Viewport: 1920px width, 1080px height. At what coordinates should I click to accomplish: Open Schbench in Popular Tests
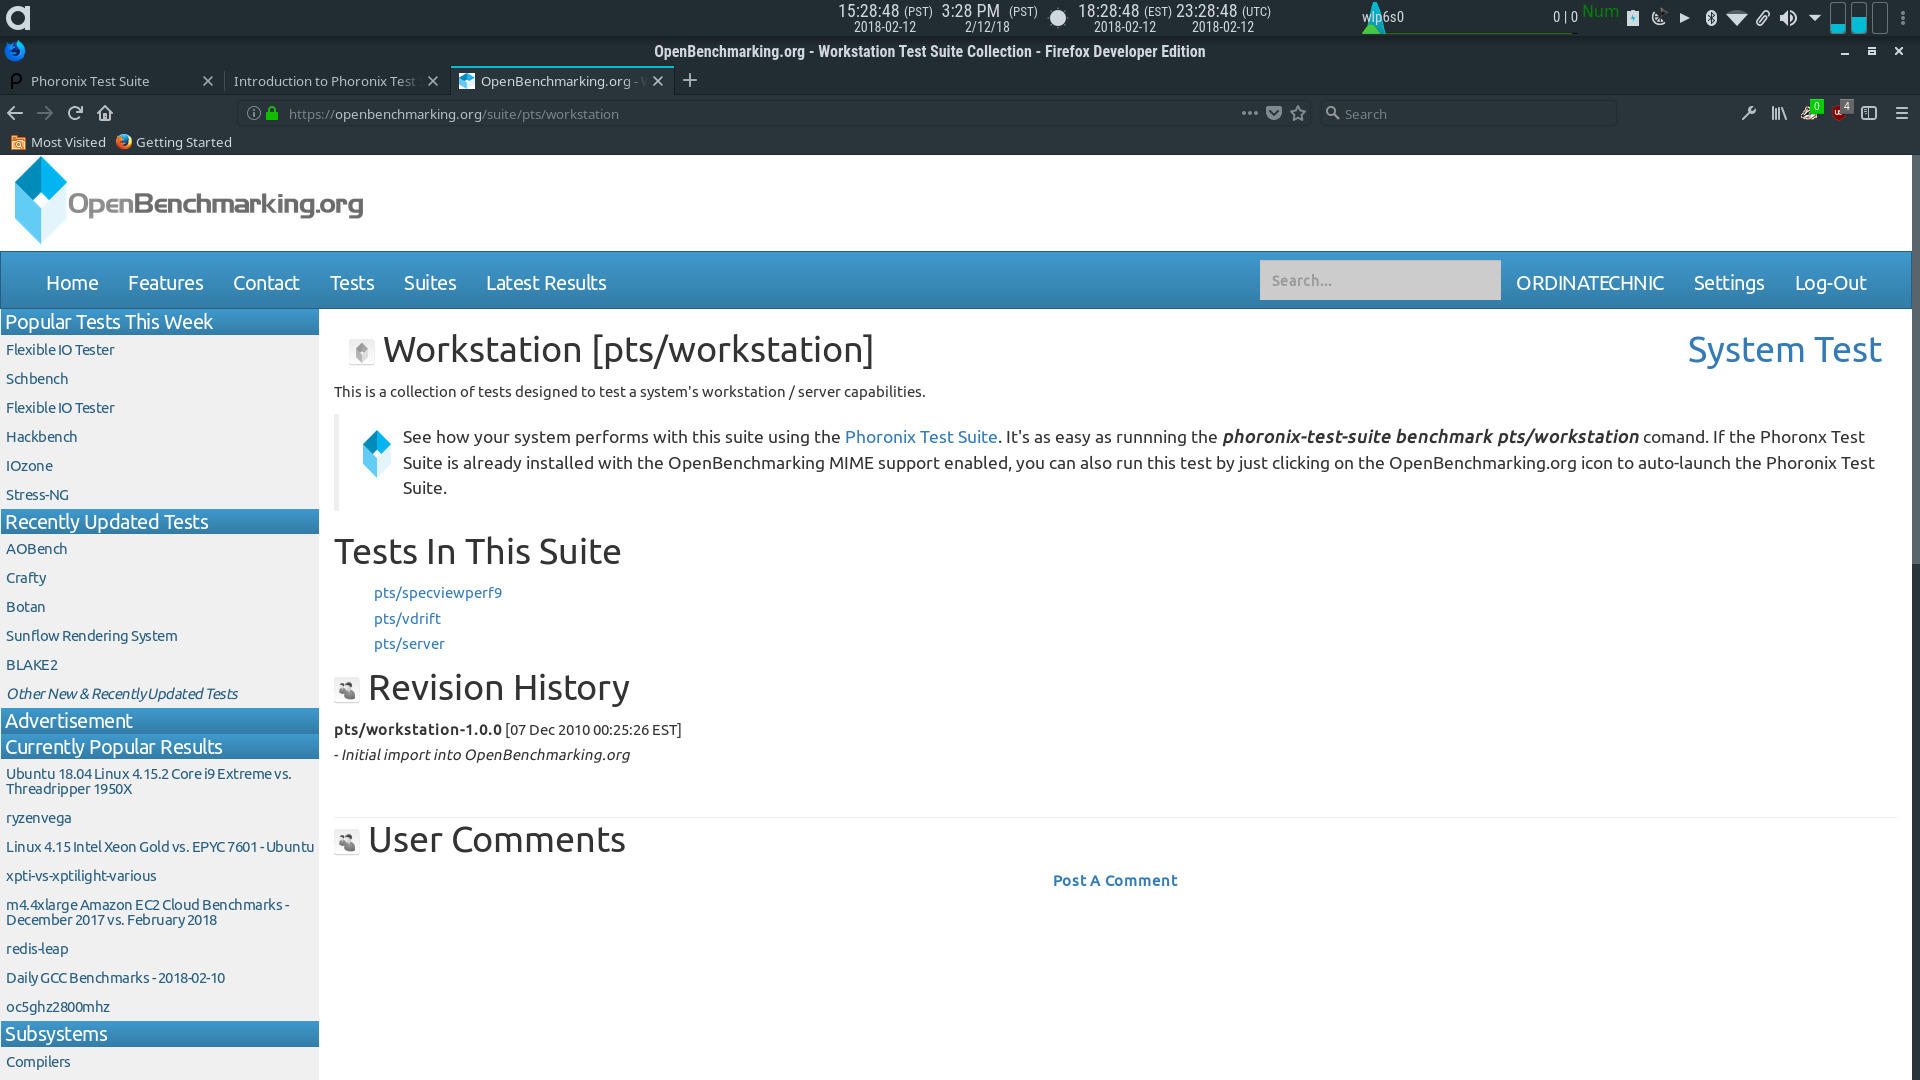tap(37, 379)
